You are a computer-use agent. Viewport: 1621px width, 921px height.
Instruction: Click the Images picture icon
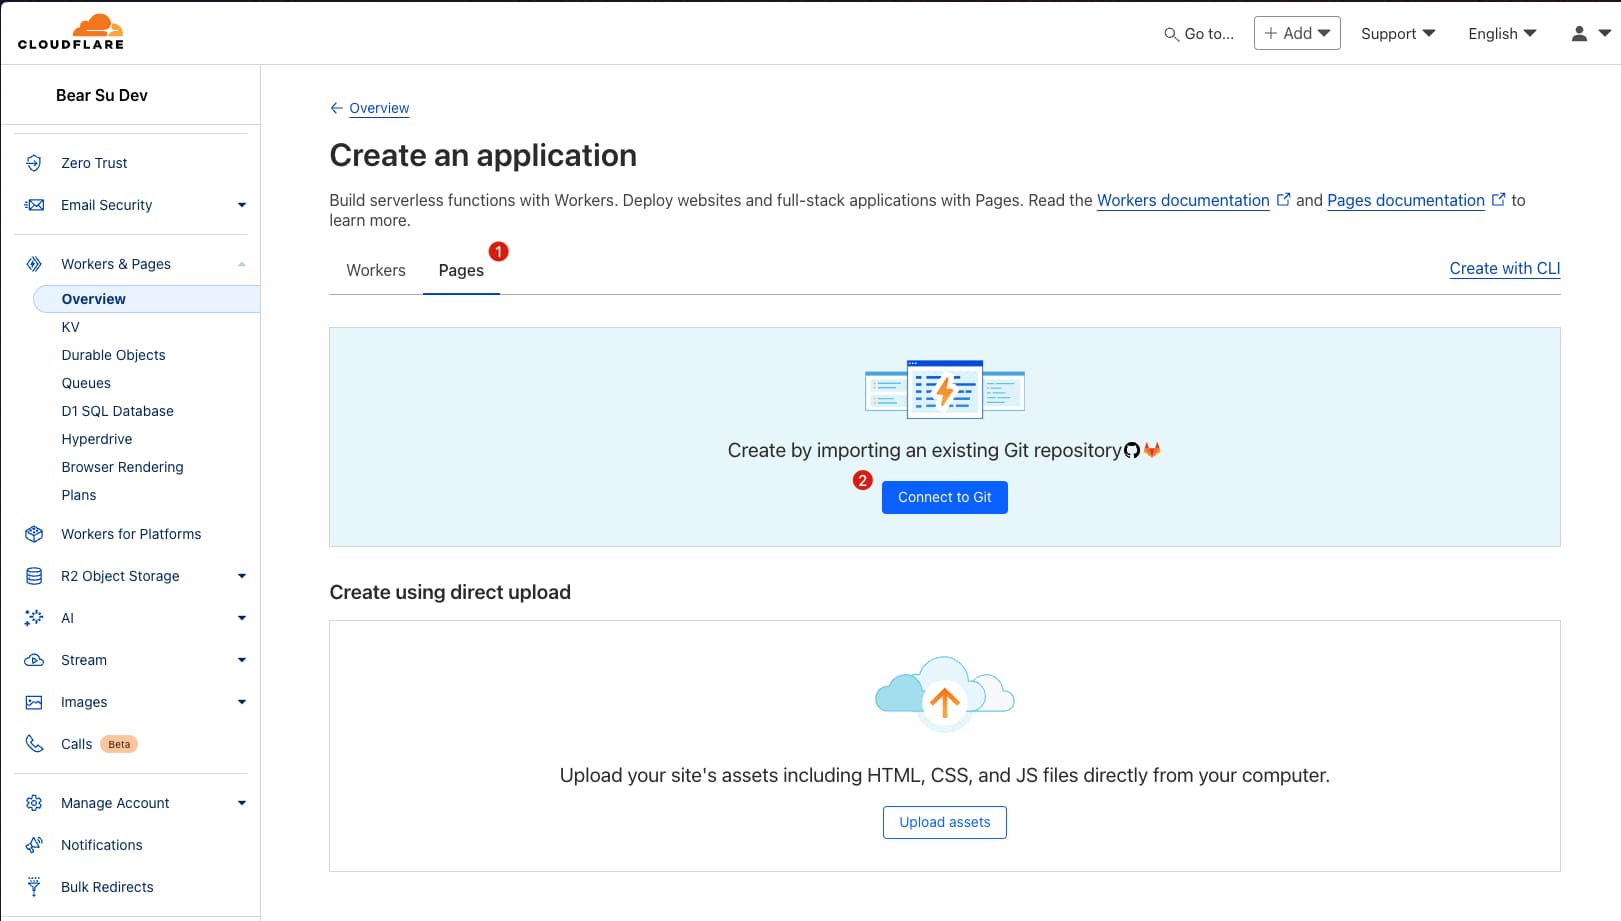click(x=34, y=702)
